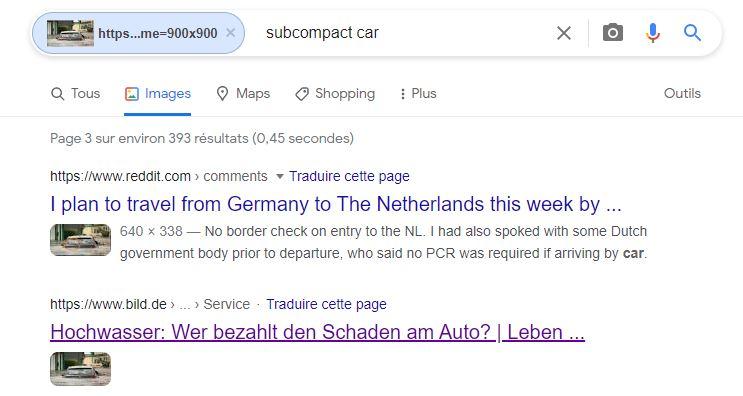
Task: Start voice search with microphone icon
Action: coord(652,33)
